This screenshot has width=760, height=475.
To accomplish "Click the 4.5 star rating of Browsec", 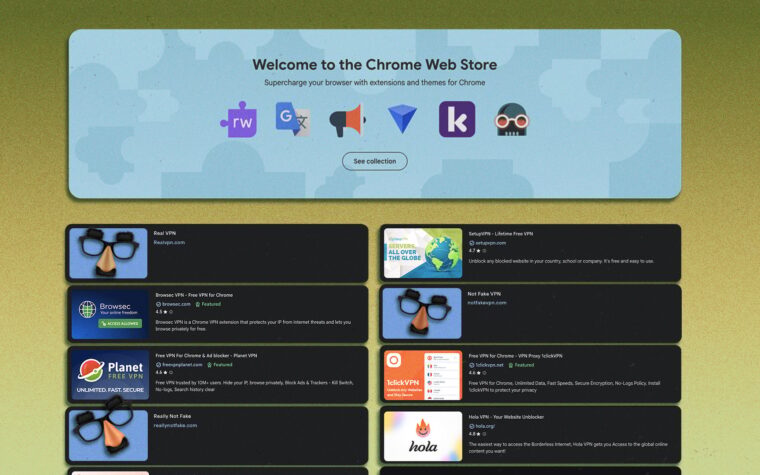I will click(x=164, y=312).
